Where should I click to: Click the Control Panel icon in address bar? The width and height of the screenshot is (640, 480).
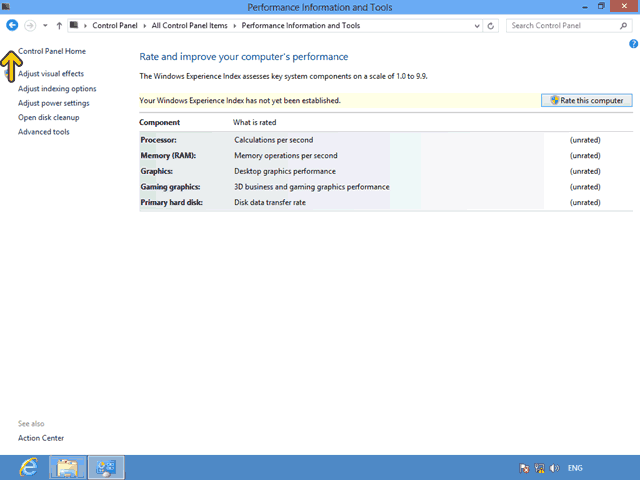(74, 25)
